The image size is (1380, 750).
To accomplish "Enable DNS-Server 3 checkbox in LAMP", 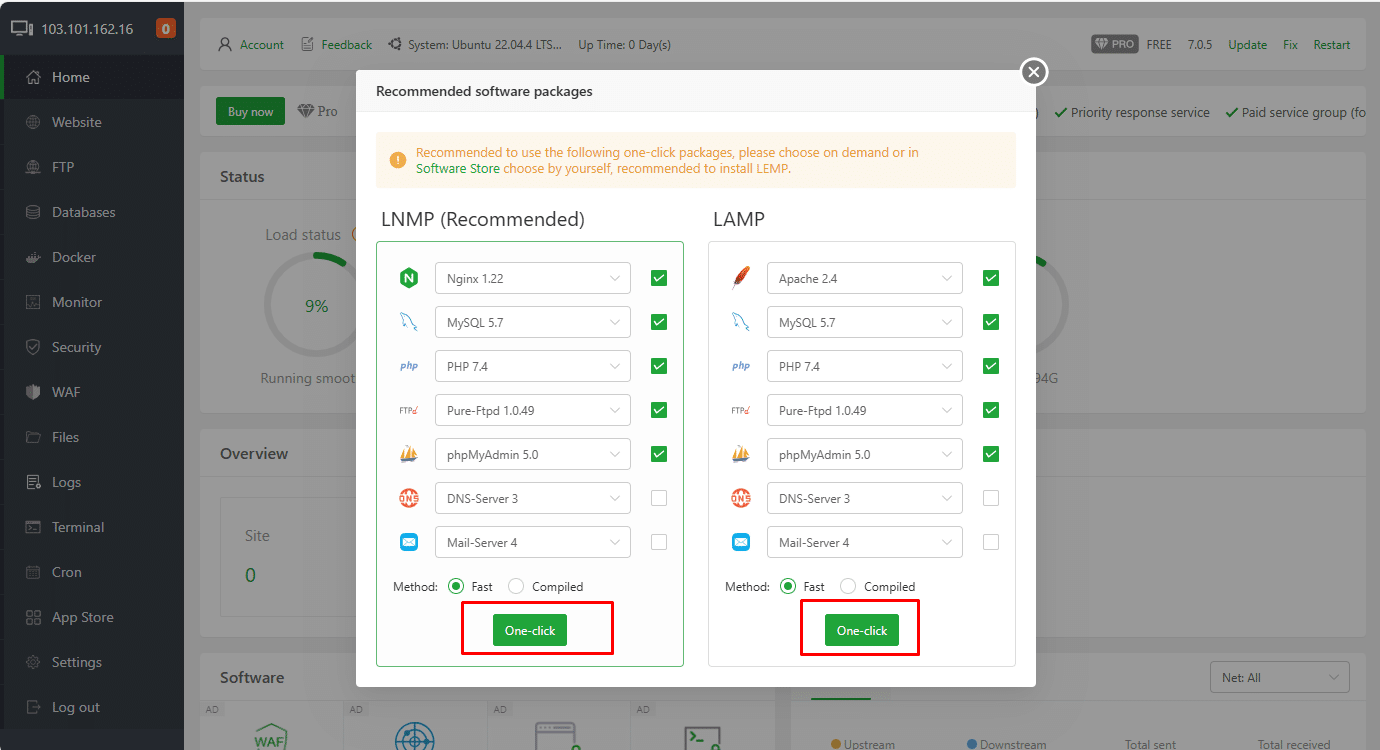I will 991,498.
